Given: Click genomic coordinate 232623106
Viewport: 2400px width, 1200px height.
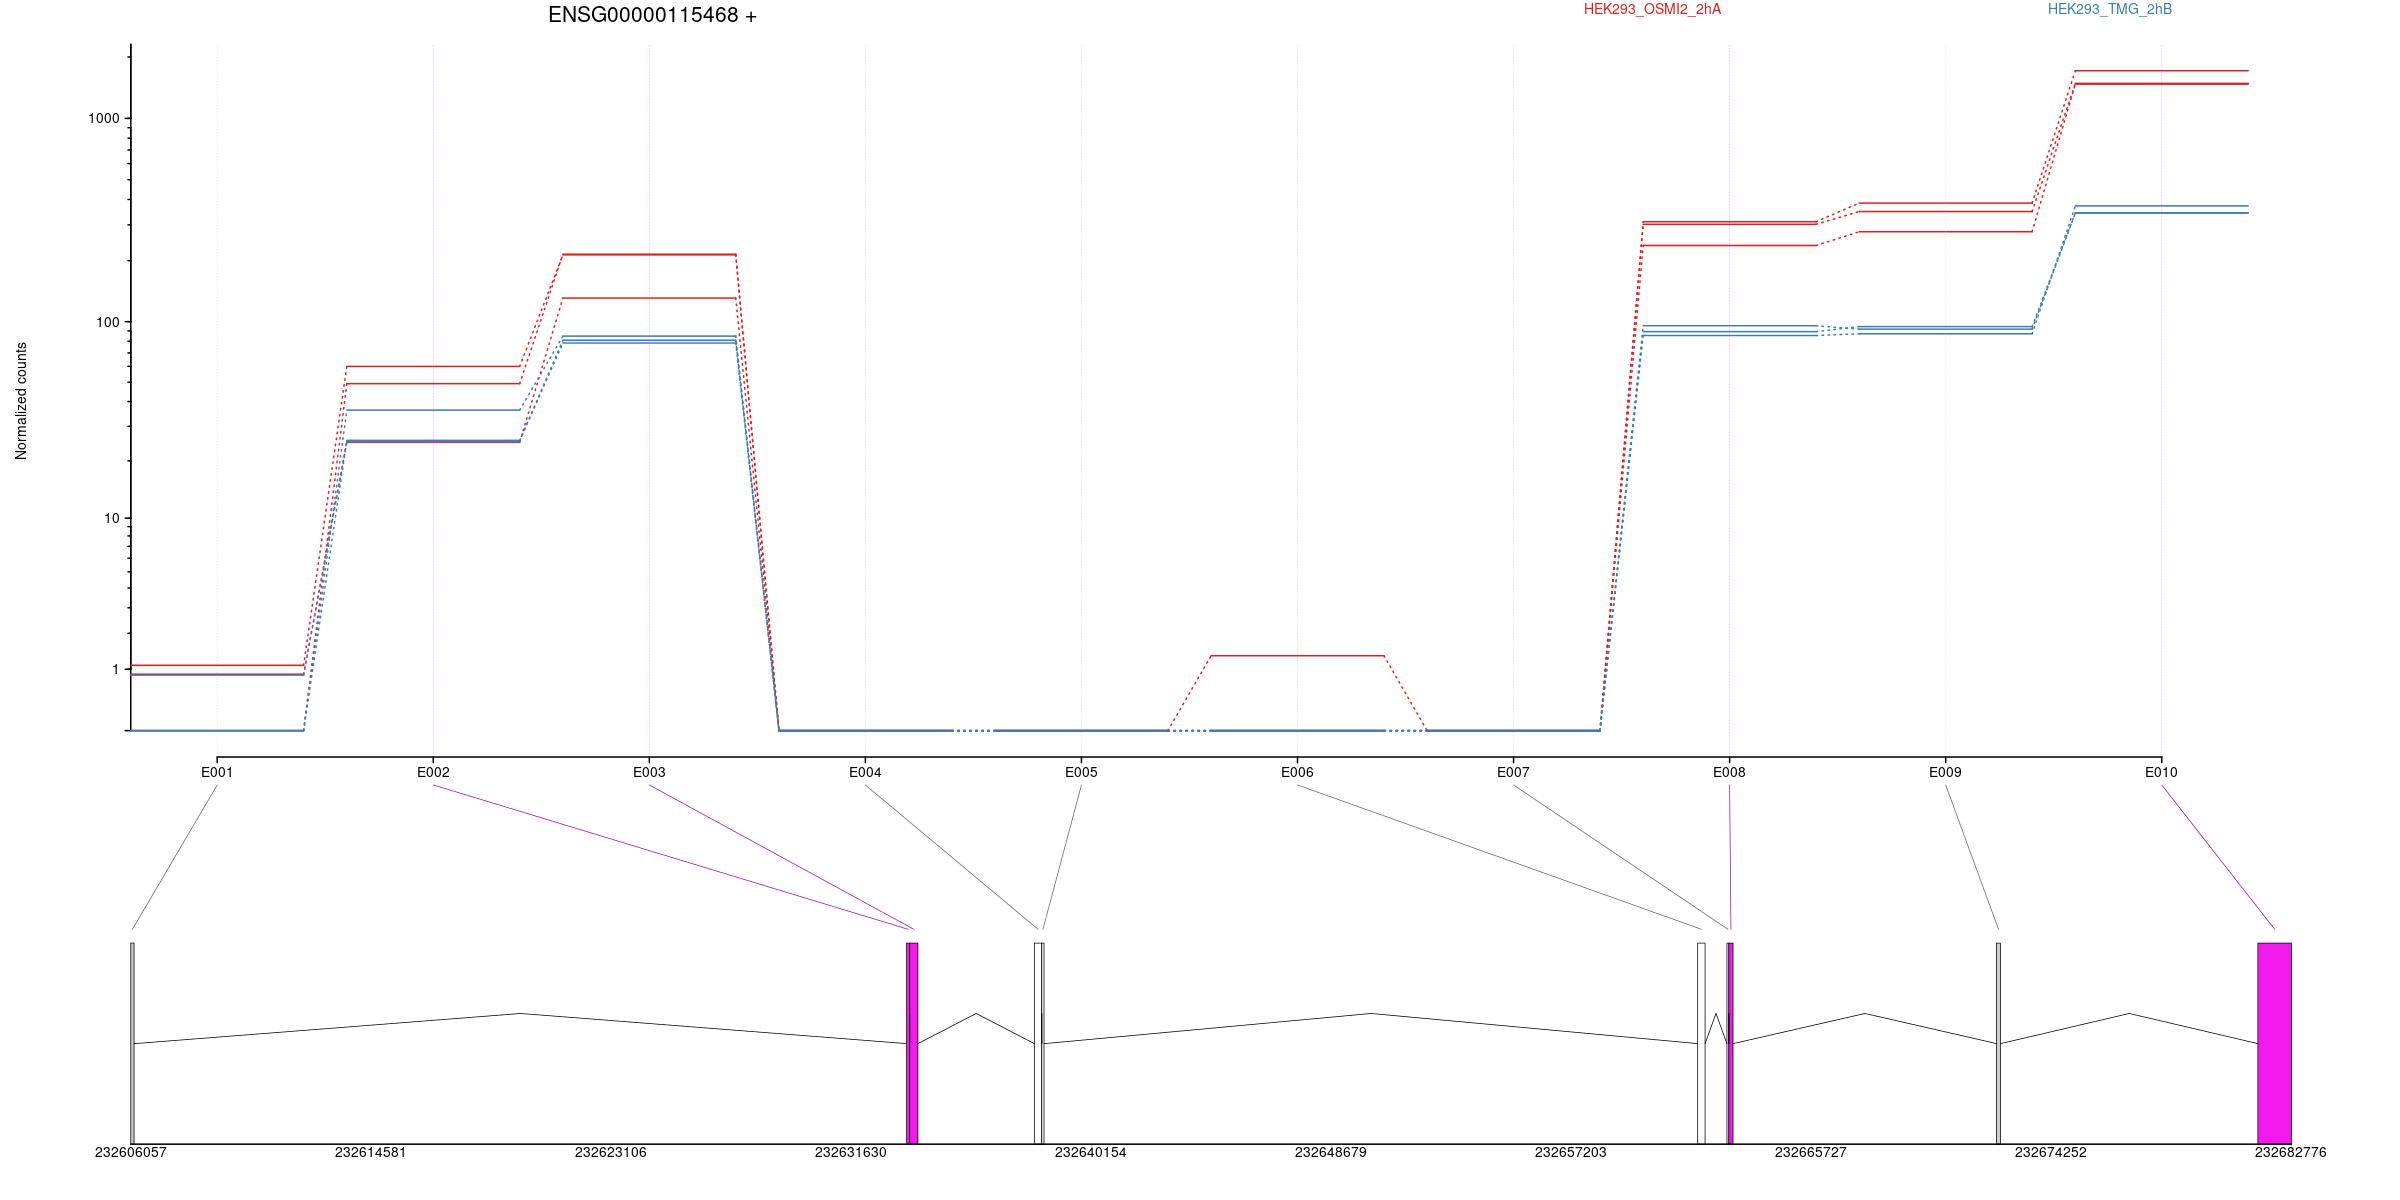Looking at the screenshot, I should click(x=611, y=1152).
